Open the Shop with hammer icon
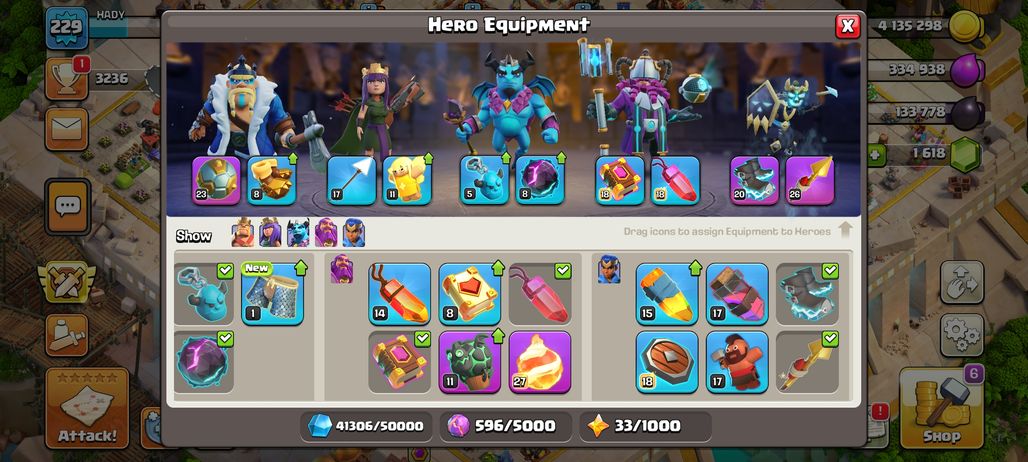The width and height of the screenshot is (1028, 462). point(941,408)
